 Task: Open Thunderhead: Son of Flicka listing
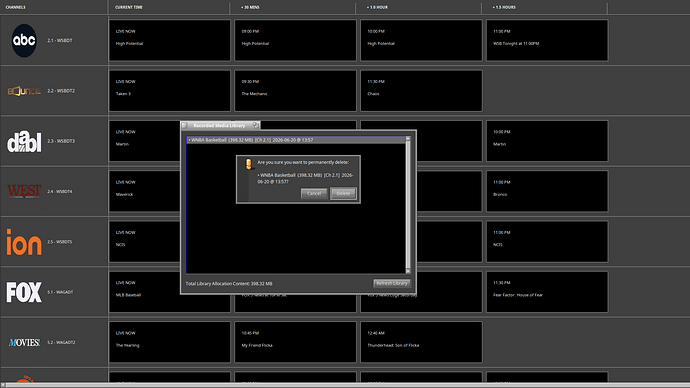point(421,342)
